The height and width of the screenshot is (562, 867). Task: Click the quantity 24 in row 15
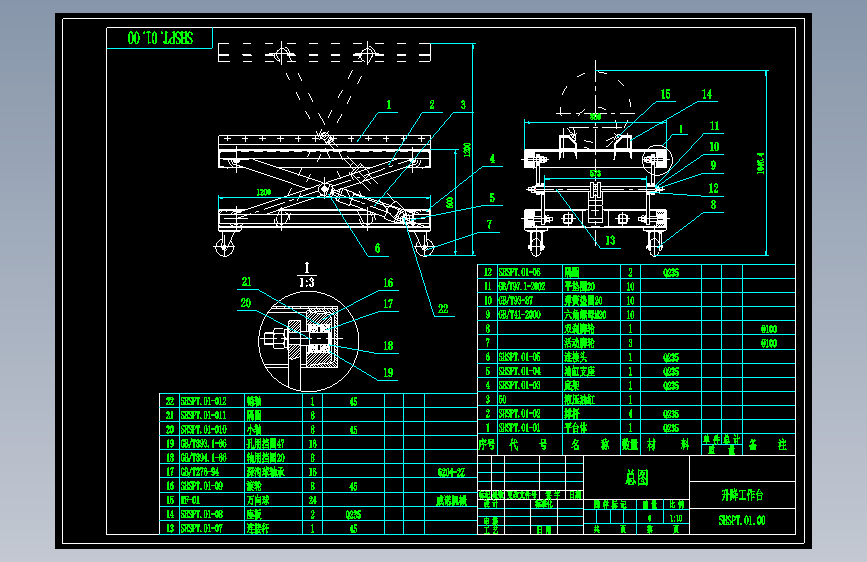pyautogui.click(x=312, y=500)
